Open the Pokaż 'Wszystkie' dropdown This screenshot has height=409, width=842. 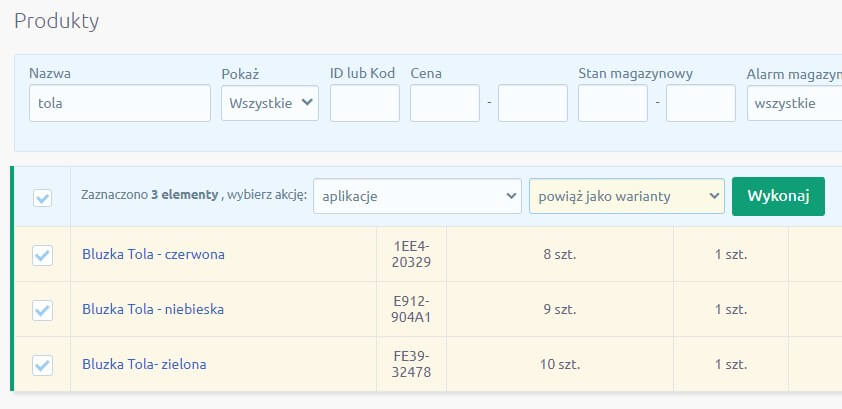click(270, 103)
